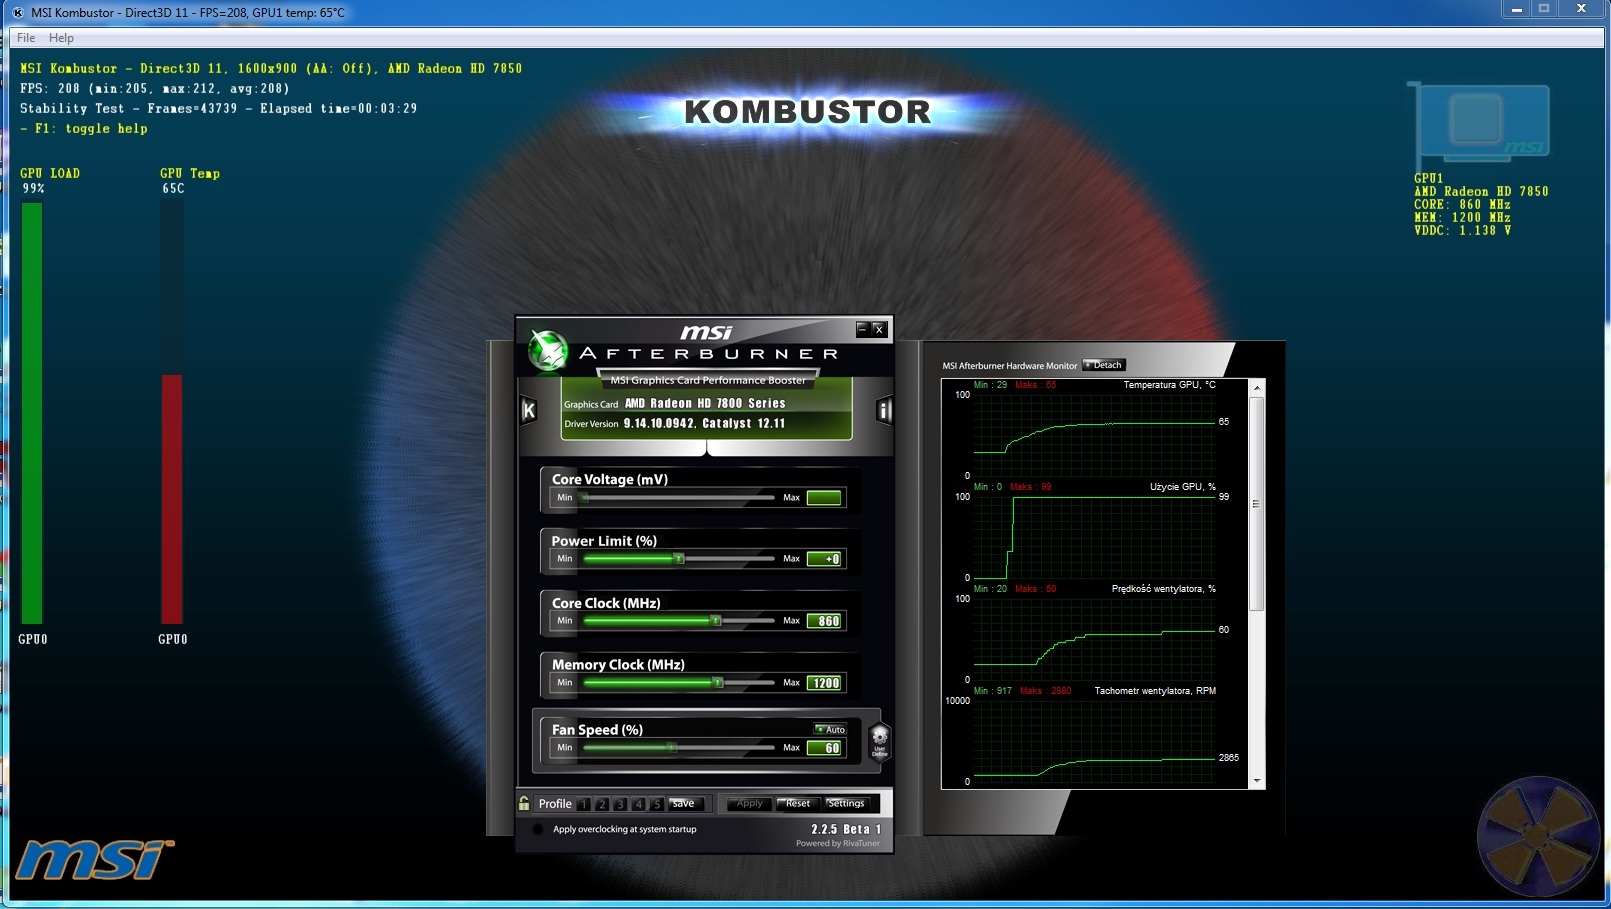Screen dimensions: 1611x909
Task: Select profile slot 1
Action: point(584,804)
